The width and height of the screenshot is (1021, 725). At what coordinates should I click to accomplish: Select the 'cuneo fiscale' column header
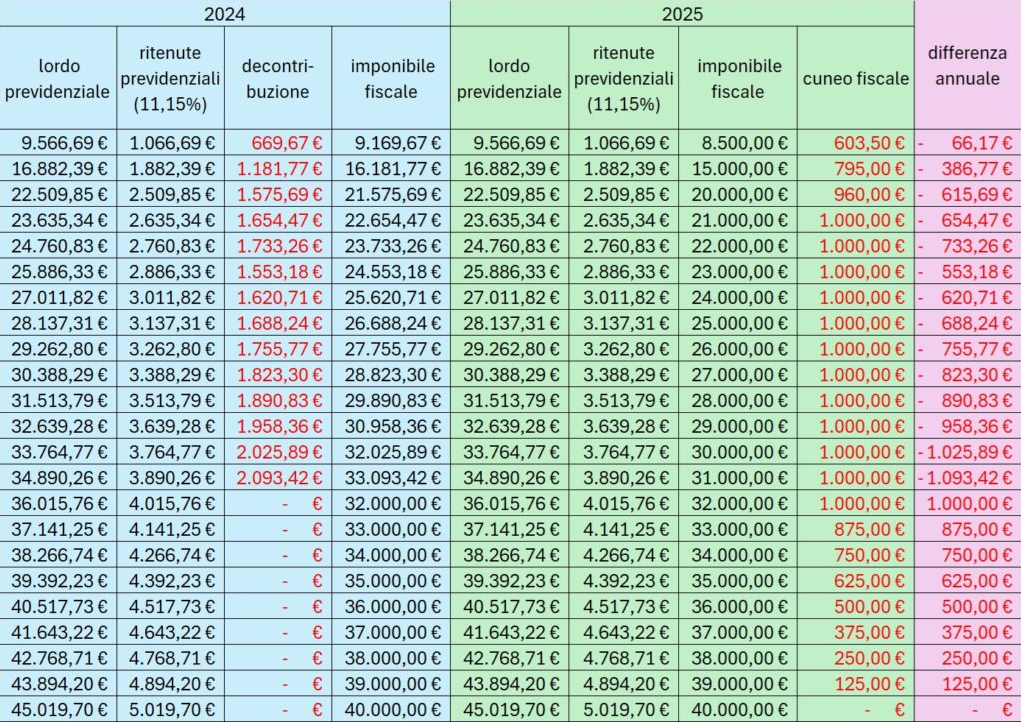click(x=855, y=78)
